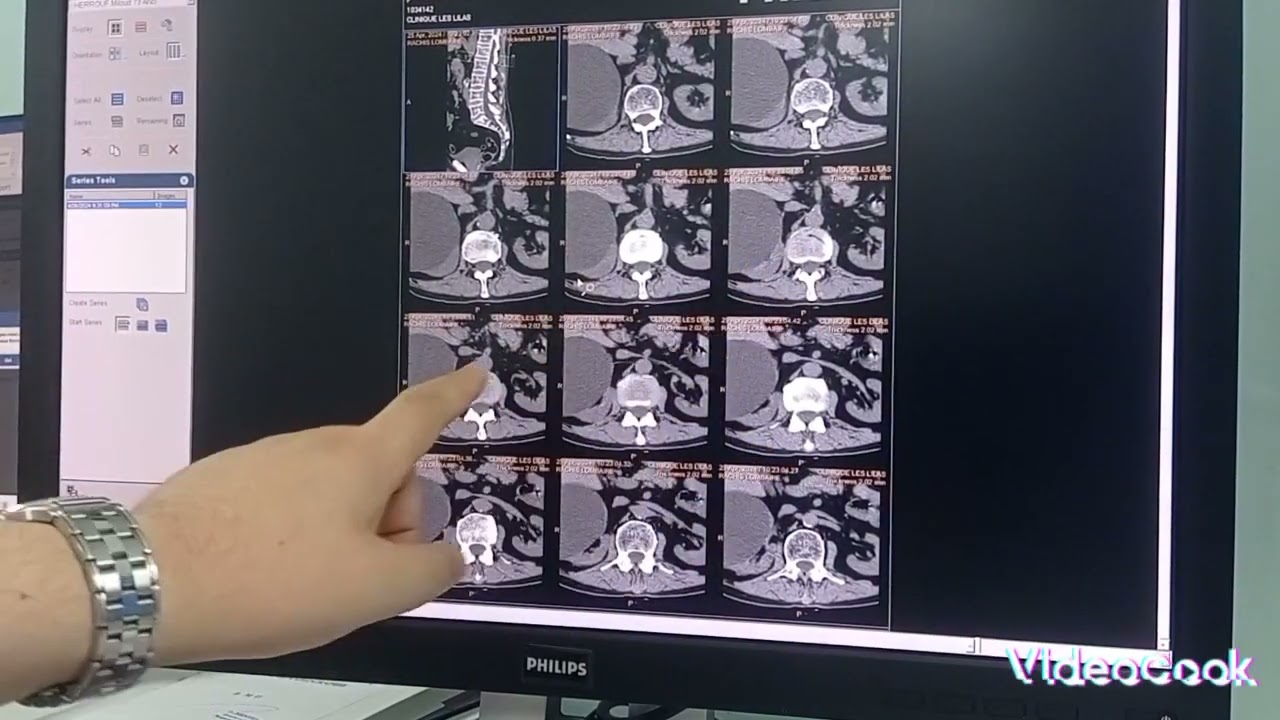Image resolution: width=1280 pixels, height=720 pixels.
Task: Click the Display grid view icon
Action: [x=115, y=28]
